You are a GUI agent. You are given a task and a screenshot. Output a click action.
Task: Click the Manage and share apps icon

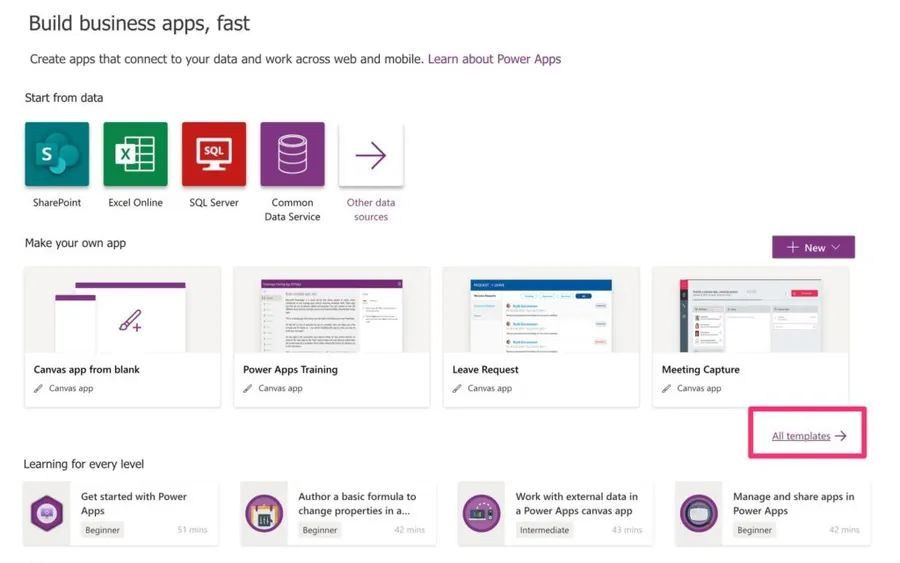698,514
